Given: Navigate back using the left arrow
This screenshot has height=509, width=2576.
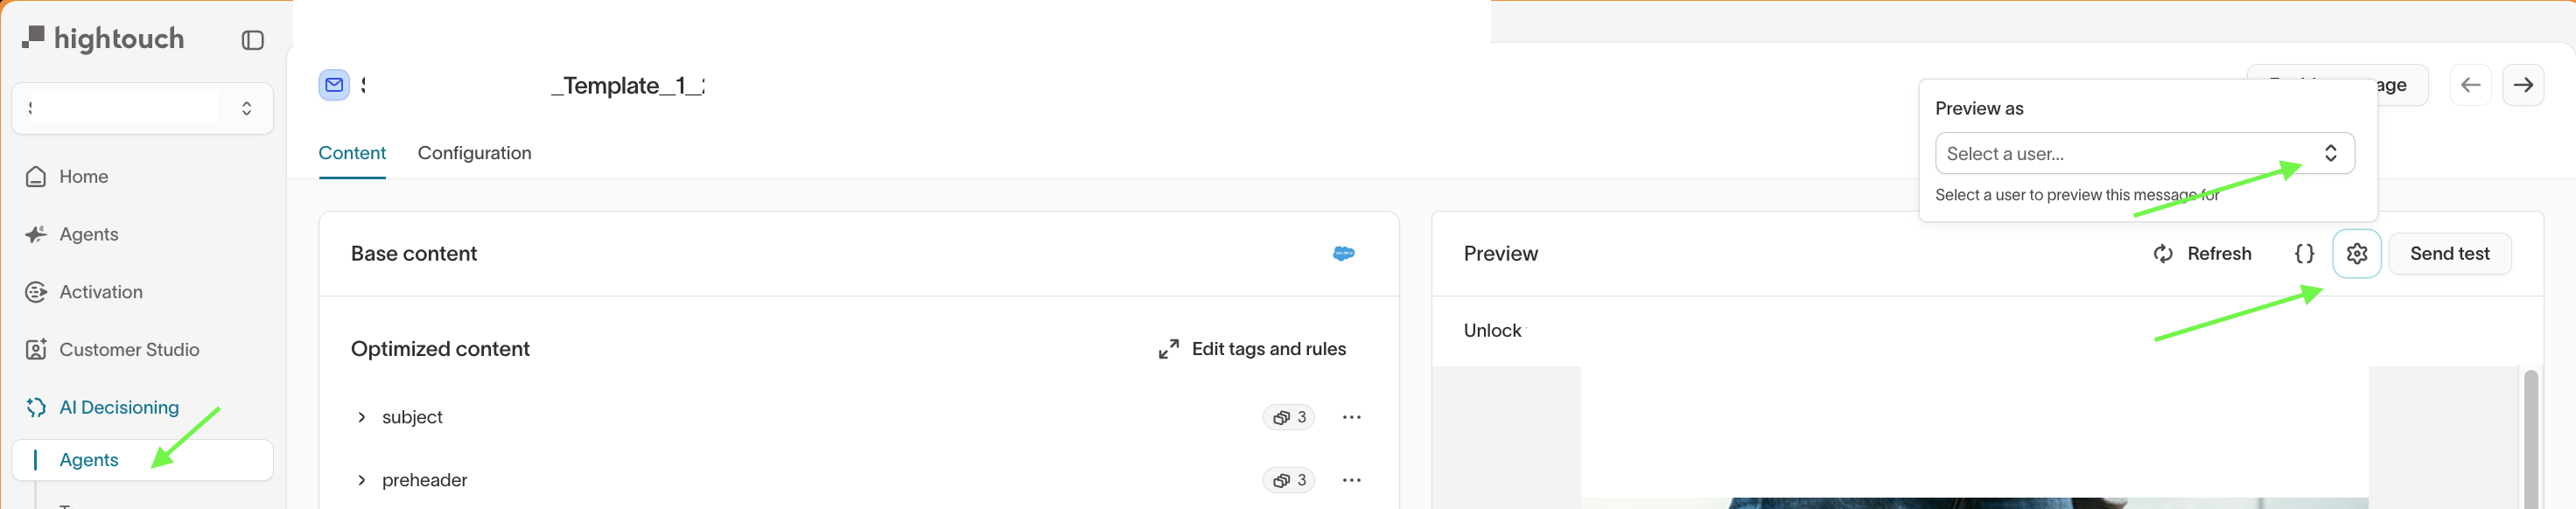Looking at the screenshot, I should (x=2470, y=84).
